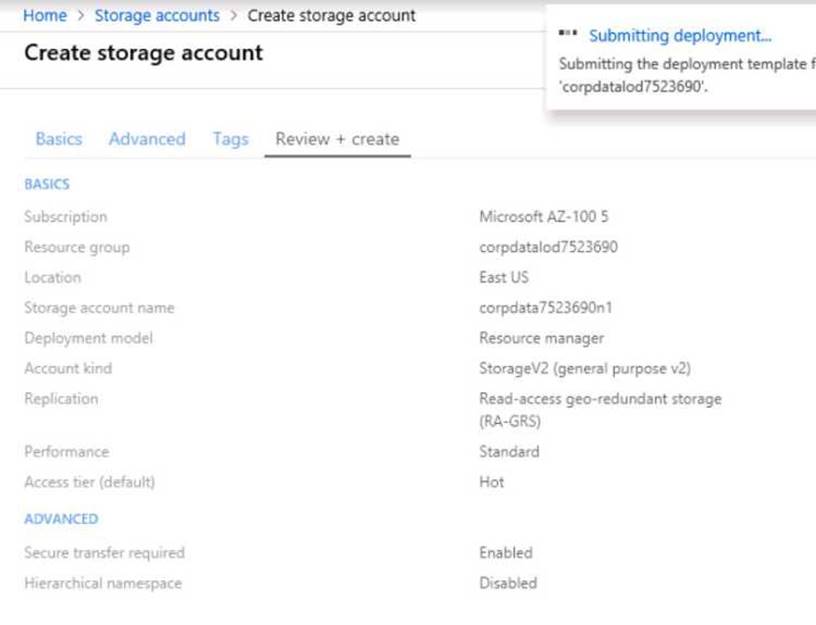The width and height of the screenshot is (816, 625).
Task: Select the storage account name corpdata7523690n1
Action: pyautogui.click(x=545, y=308)
